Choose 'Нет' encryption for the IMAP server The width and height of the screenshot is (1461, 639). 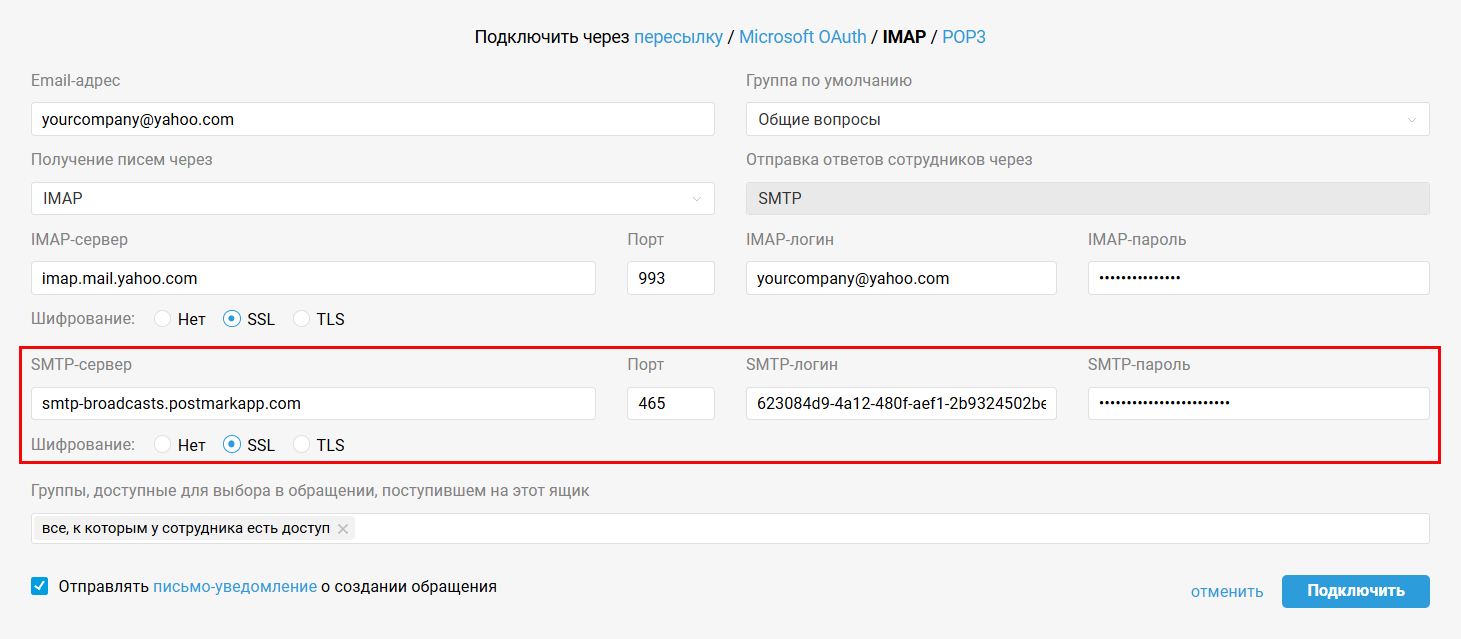pyautogui.click(x=163, y=320)
